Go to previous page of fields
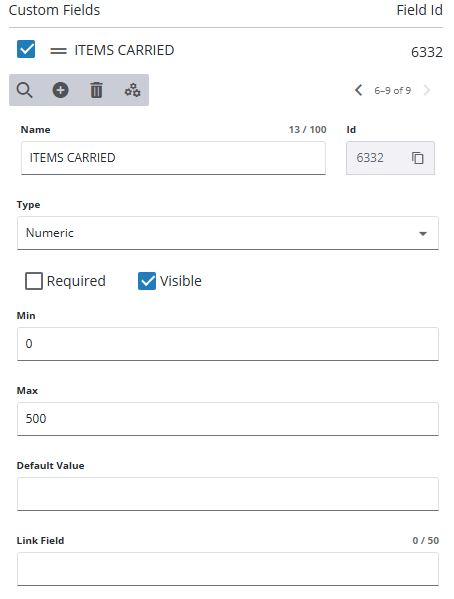 pos(358,91)
